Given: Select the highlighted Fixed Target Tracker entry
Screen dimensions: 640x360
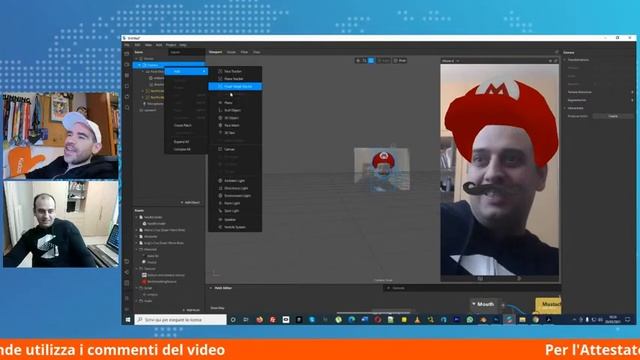Looking at the screenshot, I should 235,87.
